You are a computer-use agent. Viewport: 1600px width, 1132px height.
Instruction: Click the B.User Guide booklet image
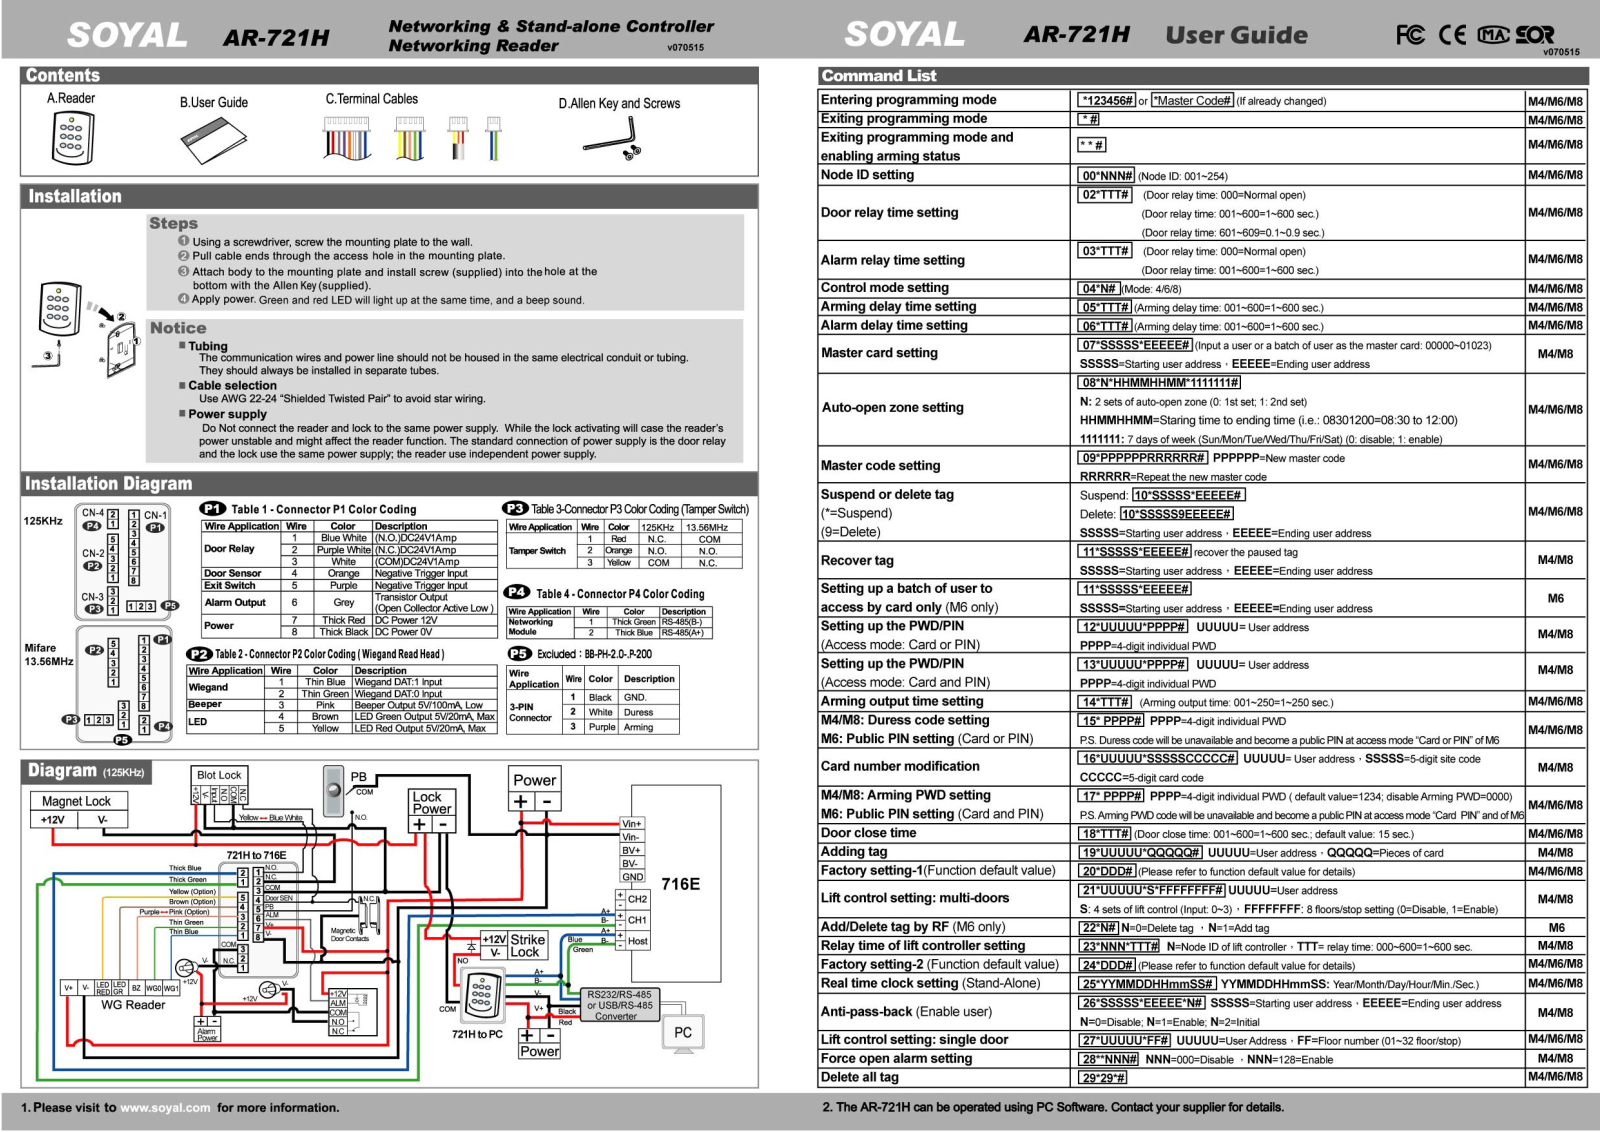(x=213, y=141)
